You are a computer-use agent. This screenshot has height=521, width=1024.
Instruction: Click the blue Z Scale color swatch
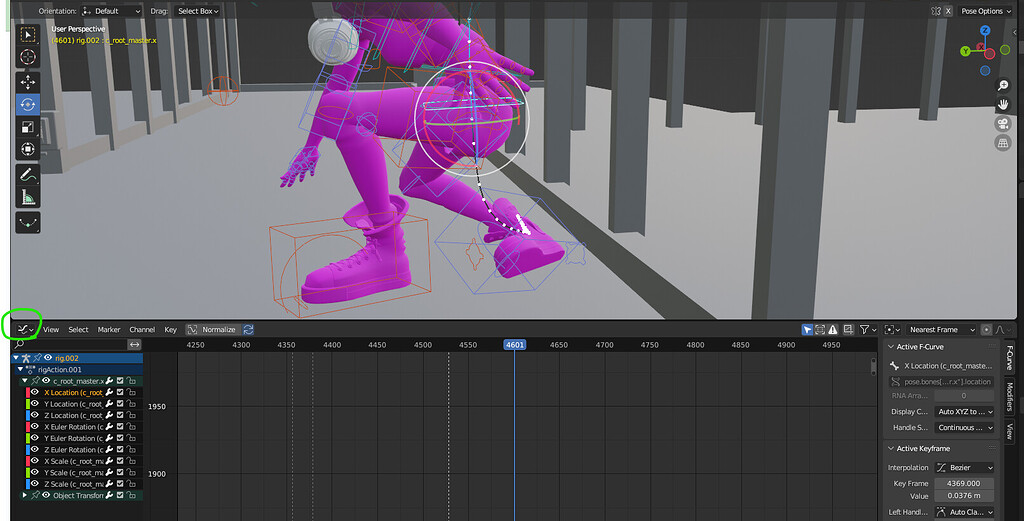(x=28, y=484)
